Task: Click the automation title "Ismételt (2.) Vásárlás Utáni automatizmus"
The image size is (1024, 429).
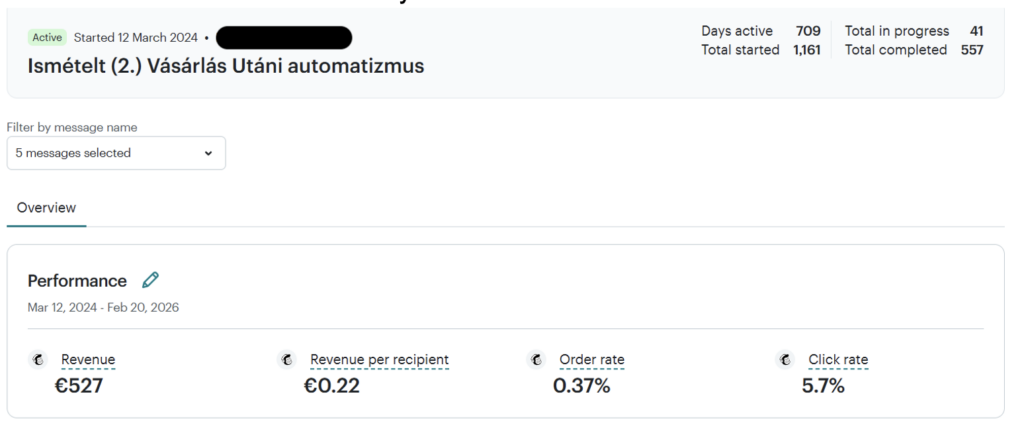Action: (226, 67)
